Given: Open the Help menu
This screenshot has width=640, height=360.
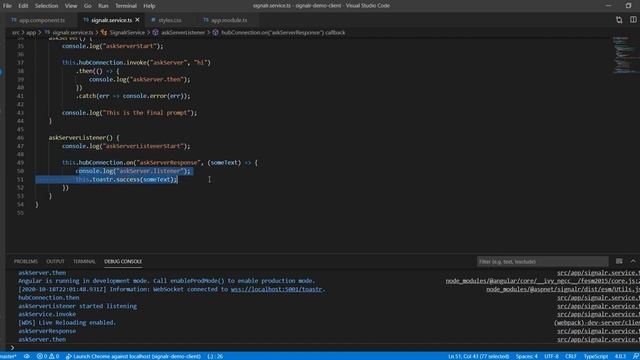Looking at the screenshot, I should [x=149, y=6].
